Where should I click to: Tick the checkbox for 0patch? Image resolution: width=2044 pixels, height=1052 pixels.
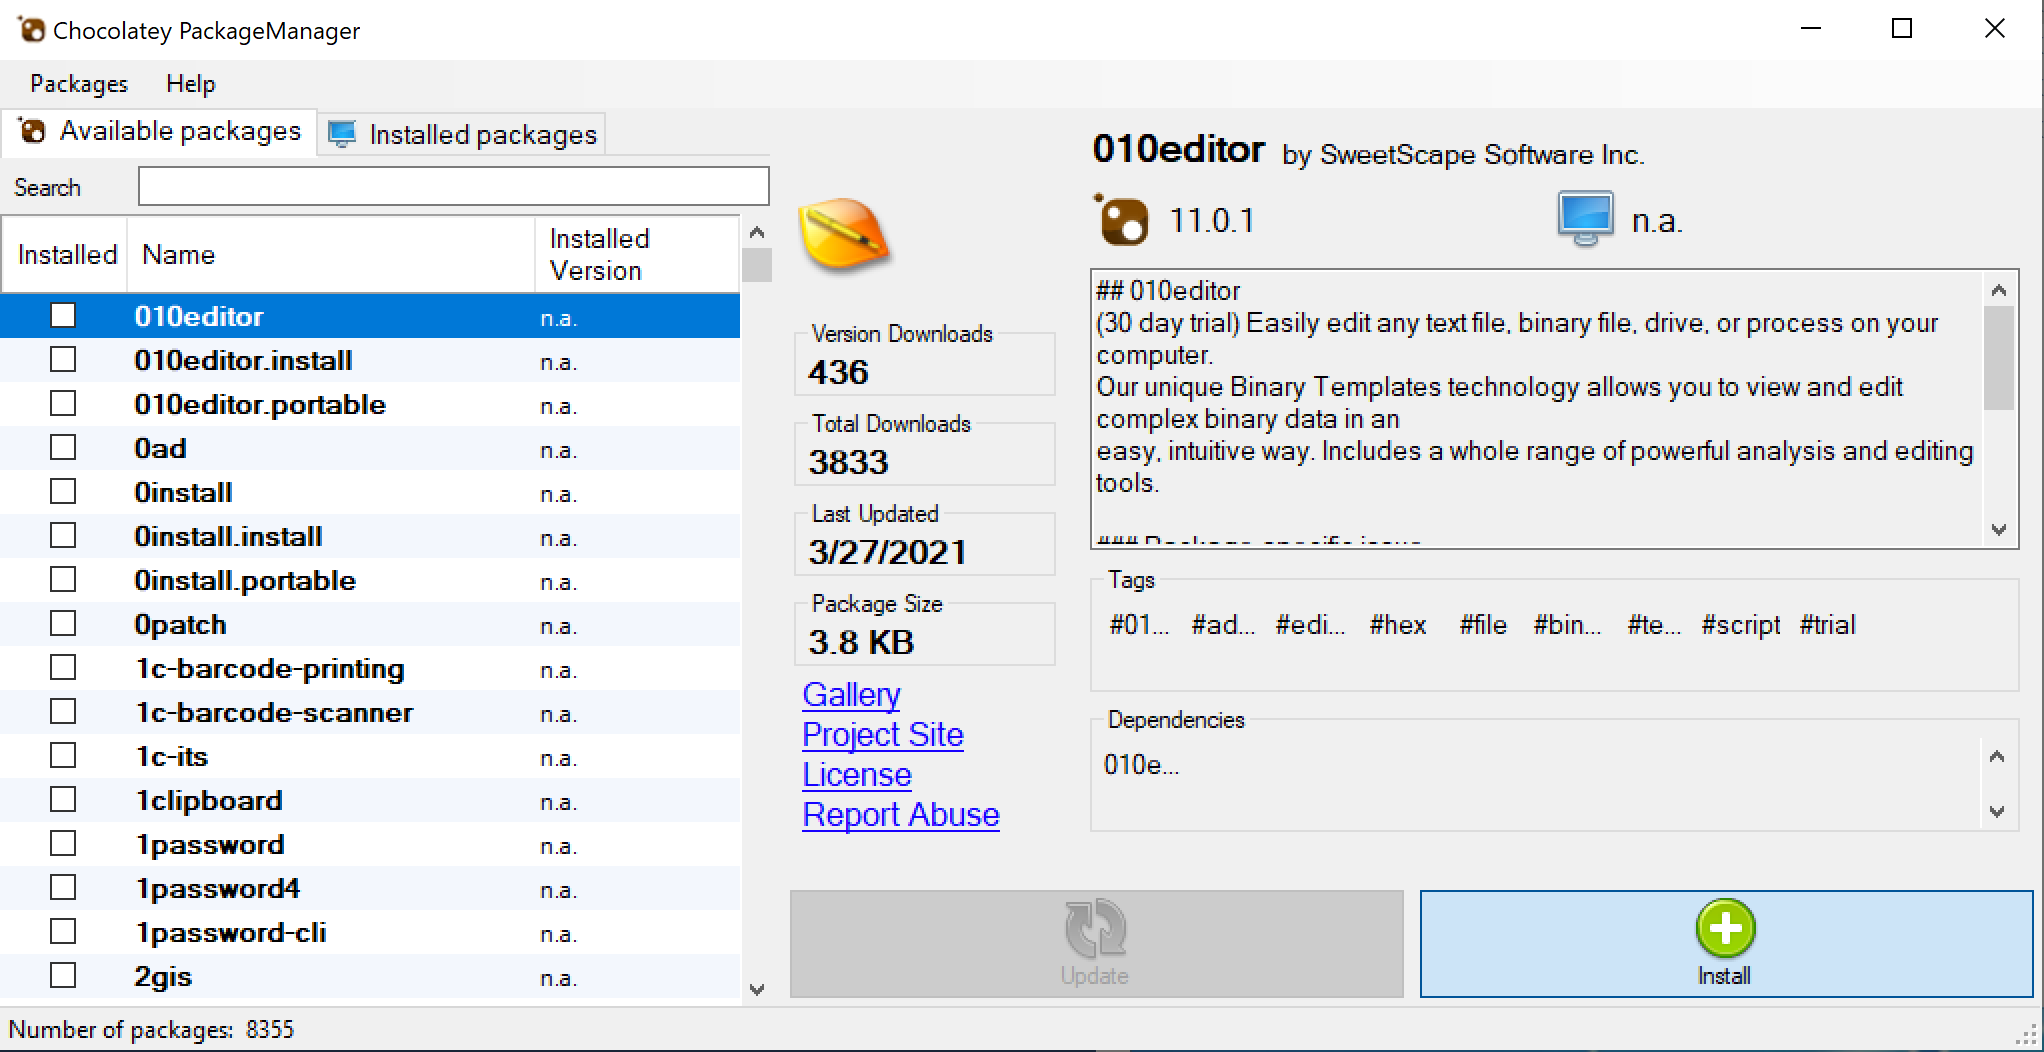(x=63, y=624)
